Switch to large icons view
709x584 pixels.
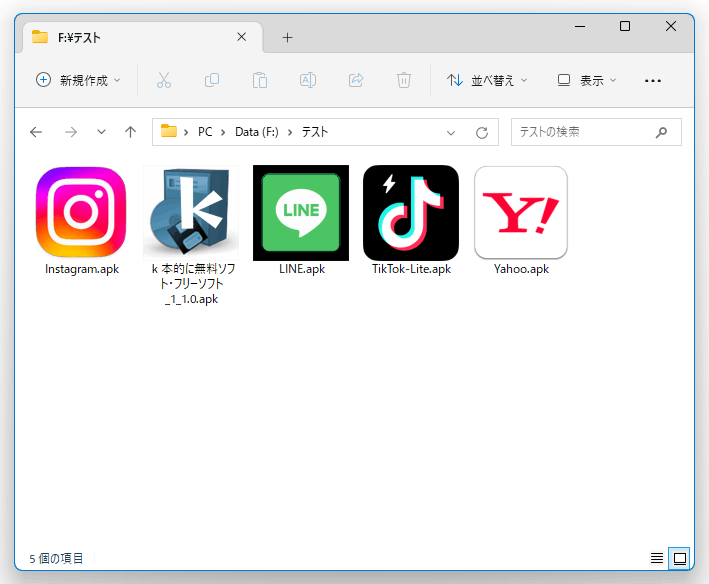(x=680, y=558)
